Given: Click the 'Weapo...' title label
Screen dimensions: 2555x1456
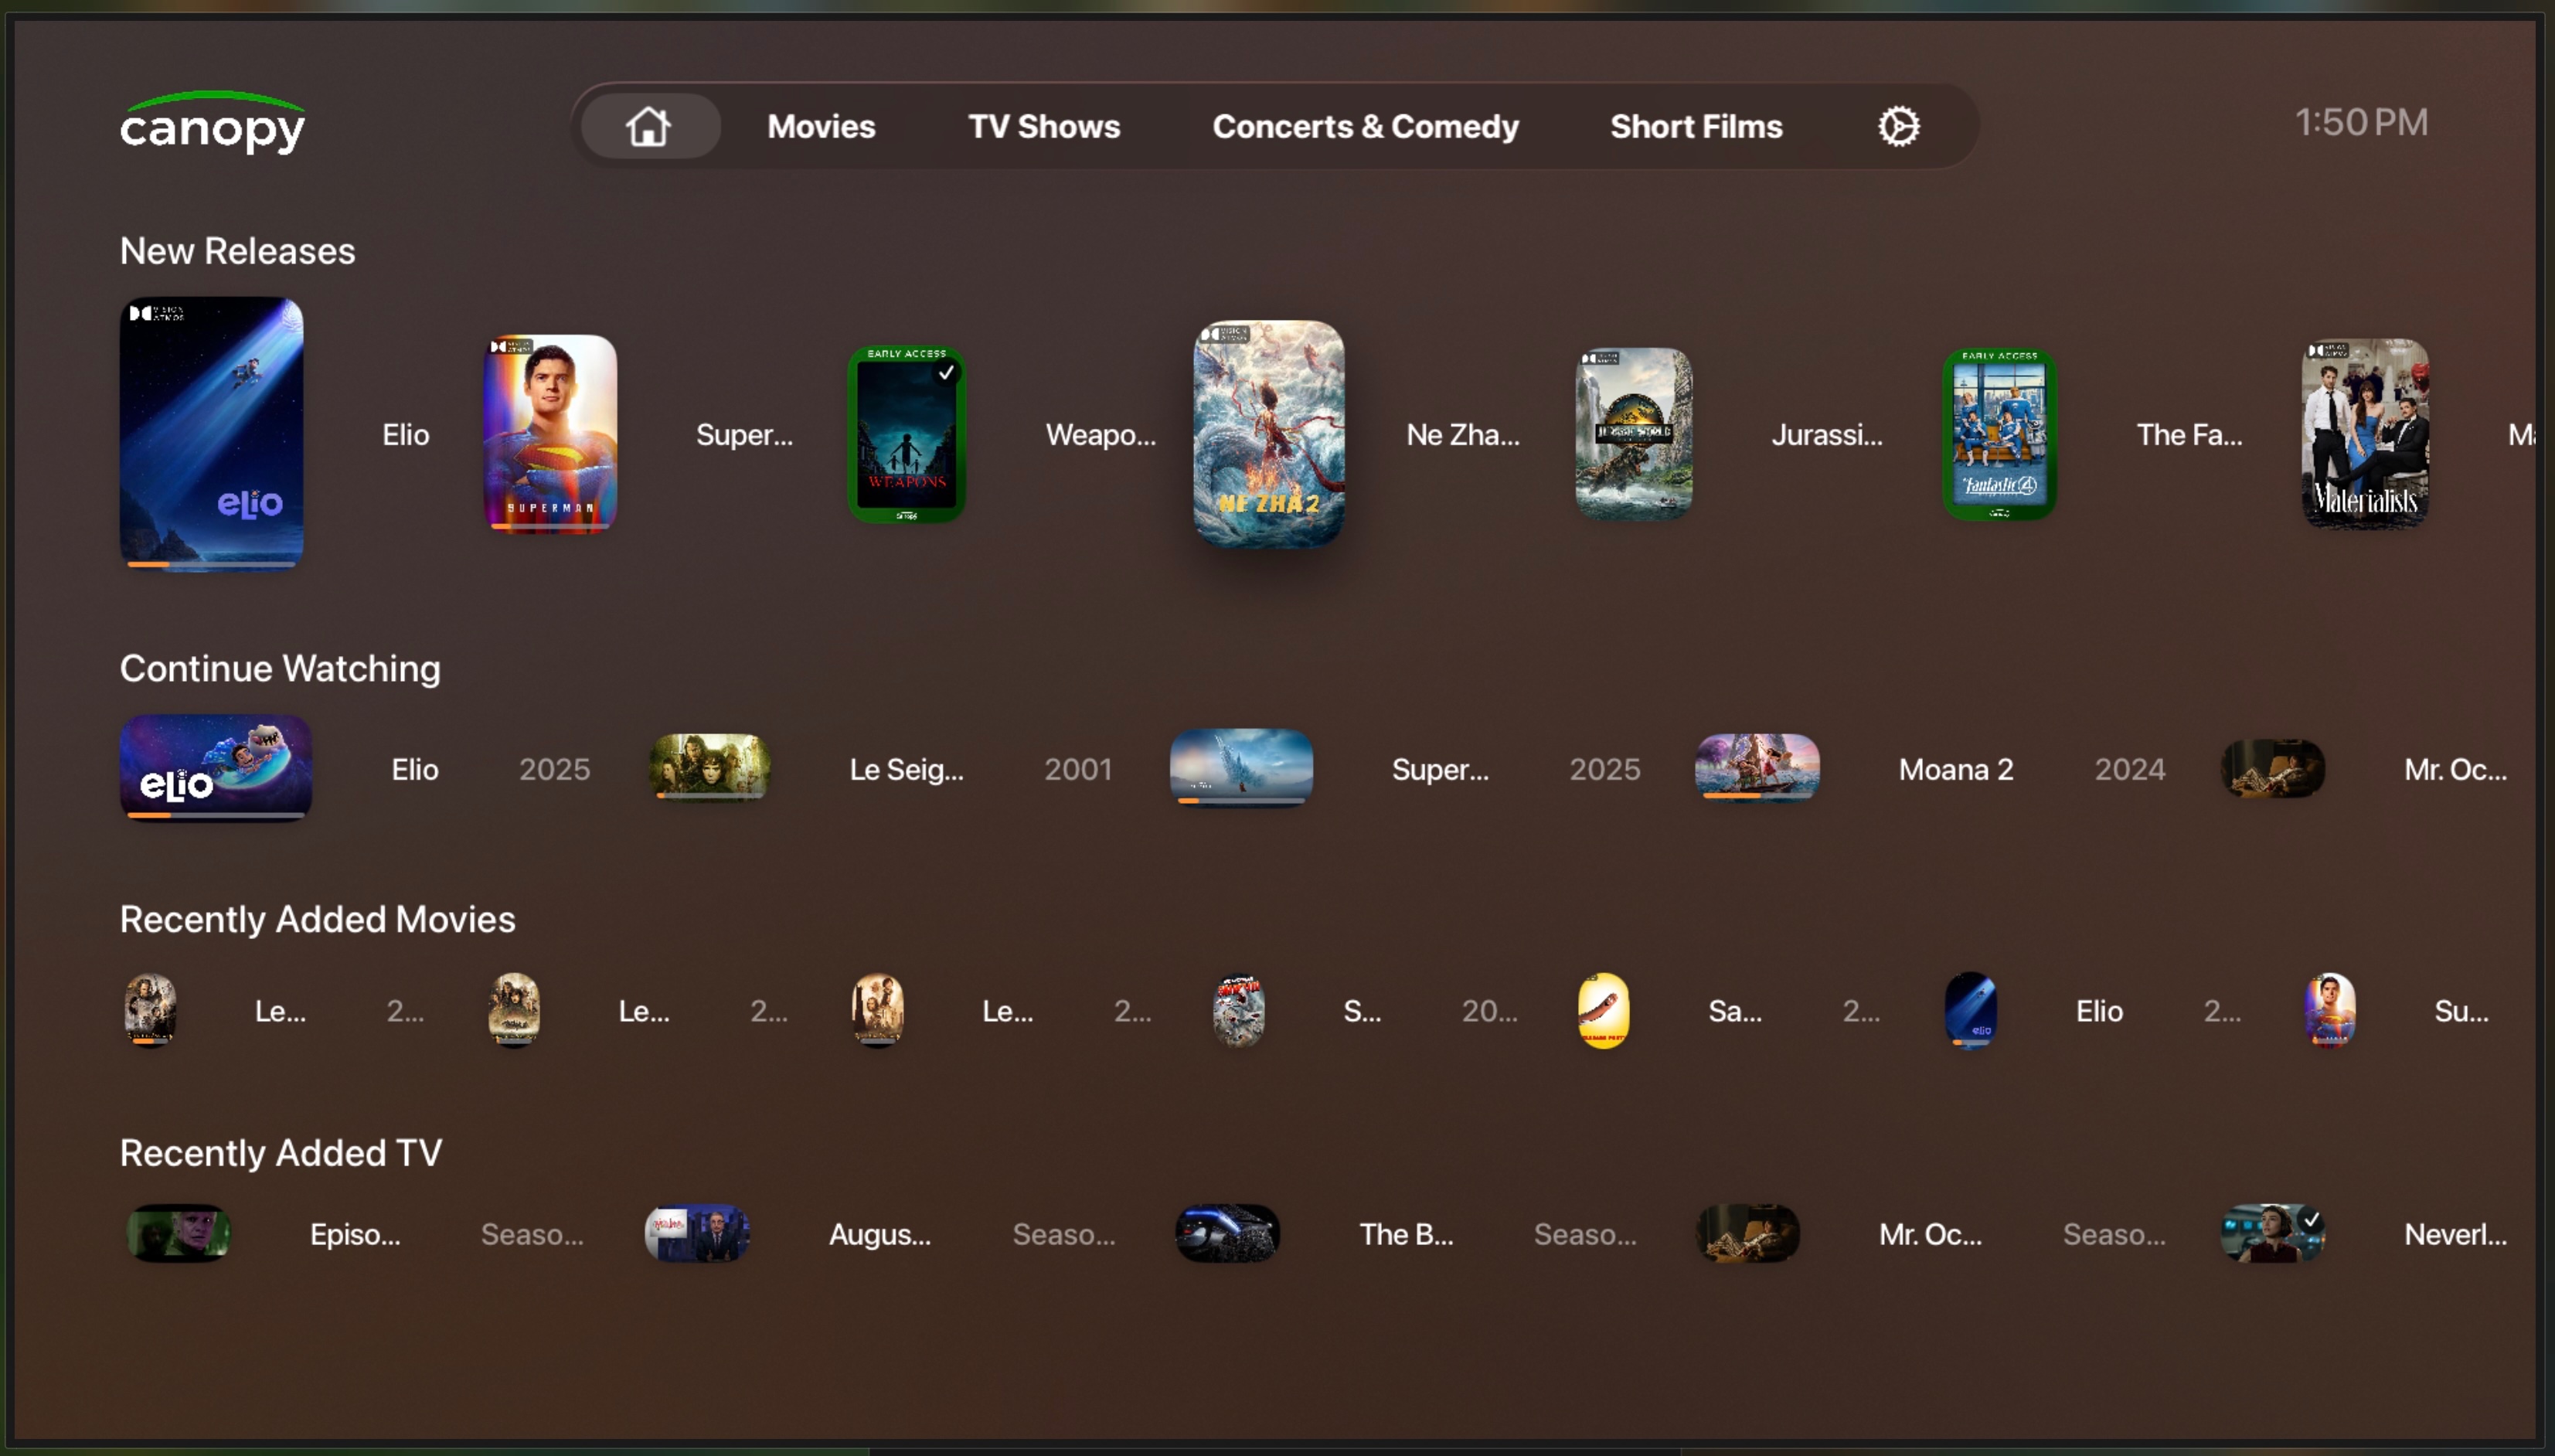Looking at the screenshot, I should [1100, 434].
